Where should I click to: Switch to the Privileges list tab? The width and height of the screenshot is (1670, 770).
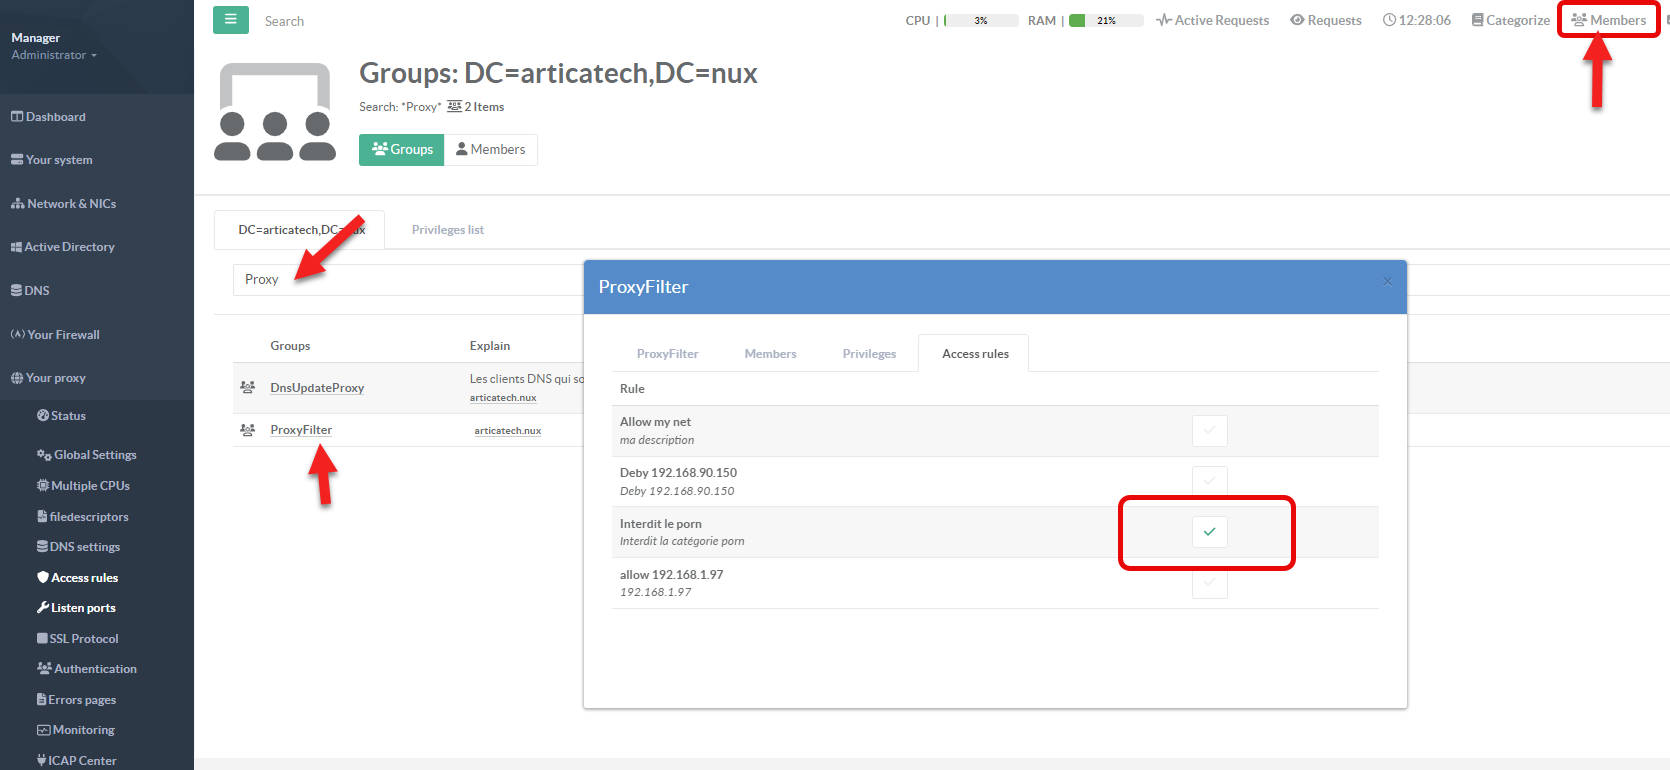[x=447, y=230]
